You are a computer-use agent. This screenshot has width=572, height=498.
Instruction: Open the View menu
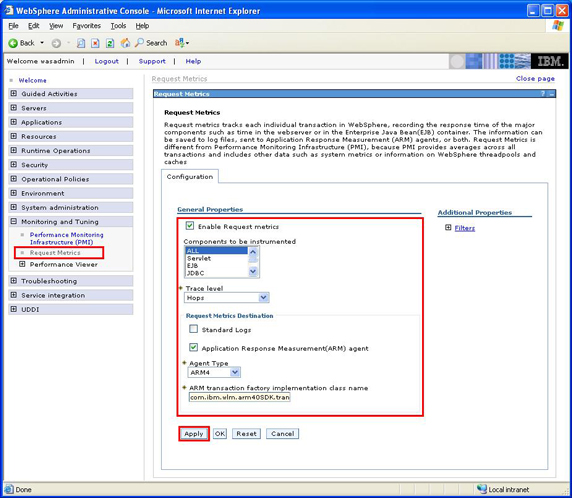[56, 26]
